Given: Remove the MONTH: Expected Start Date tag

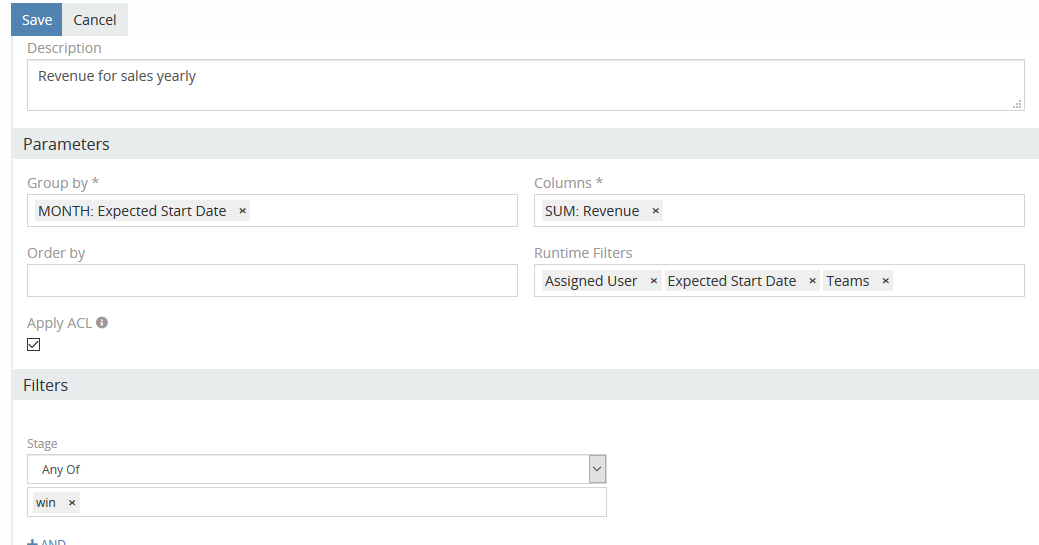Looking at the screenshot, I should click(x=242, y=211).
